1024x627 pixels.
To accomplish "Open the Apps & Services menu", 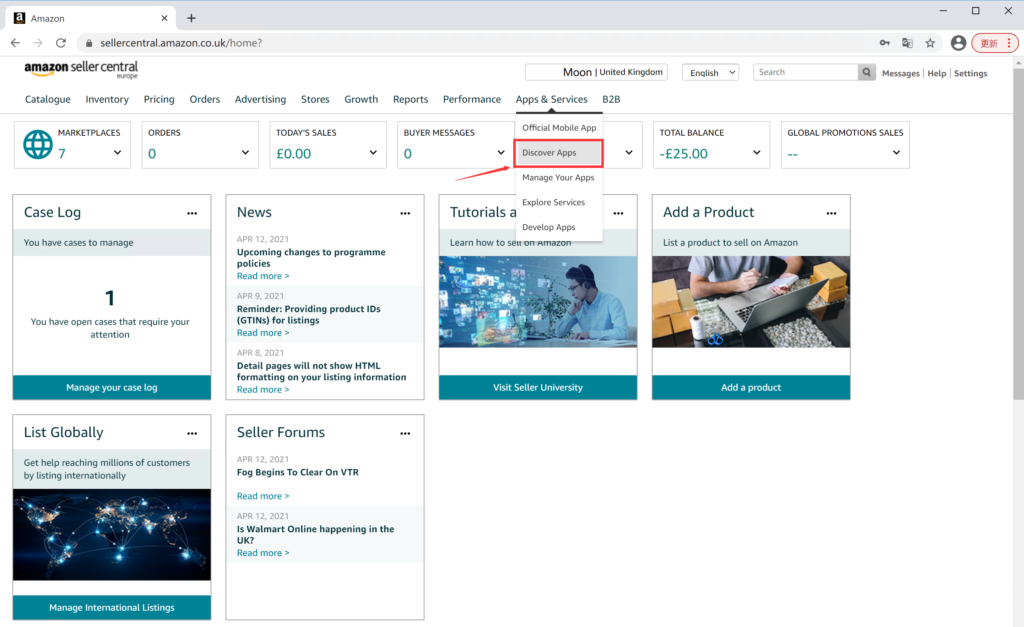I will click(x=552, y=99).
